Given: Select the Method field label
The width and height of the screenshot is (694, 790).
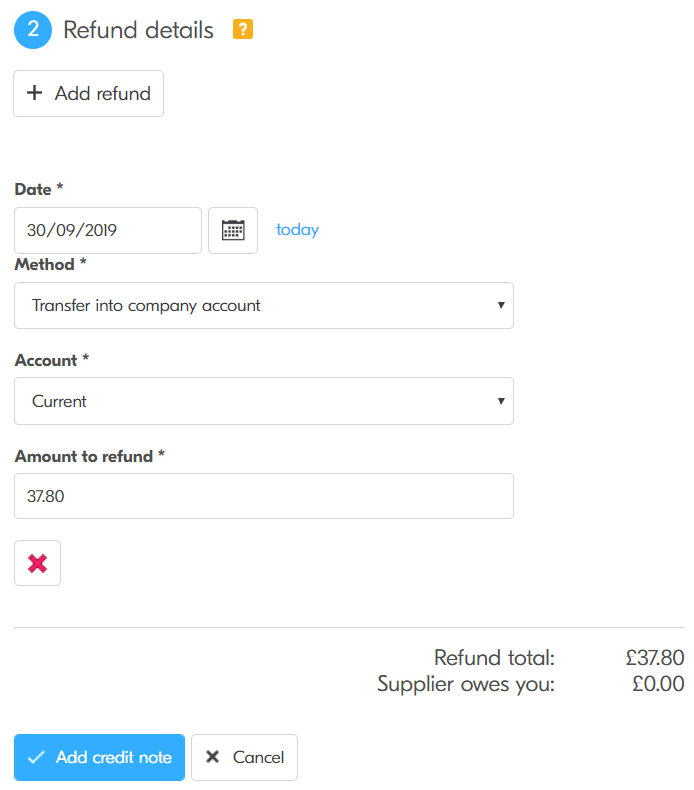Looking at the screenshot, I should click(x=50, y=265).
